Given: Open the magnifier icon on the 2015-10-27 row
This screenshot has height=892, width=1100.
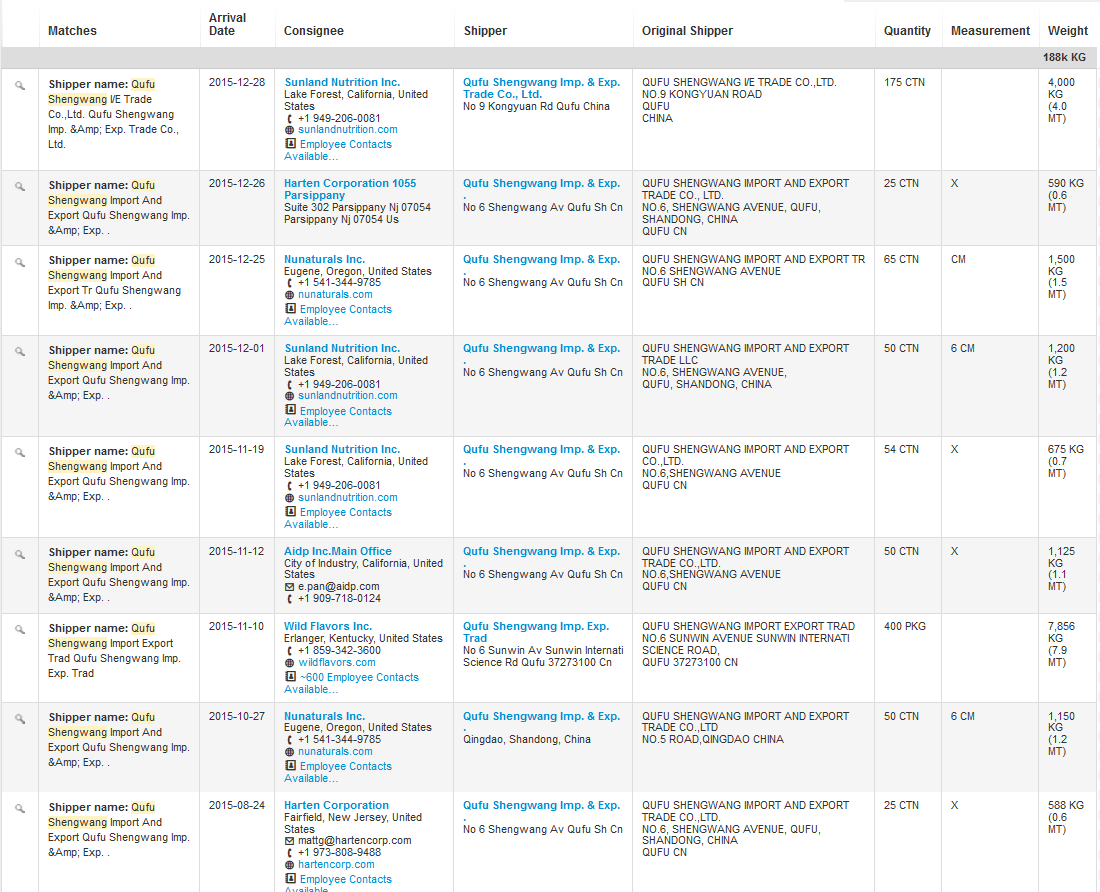Looking at the screenshot, I should point(20,719).
